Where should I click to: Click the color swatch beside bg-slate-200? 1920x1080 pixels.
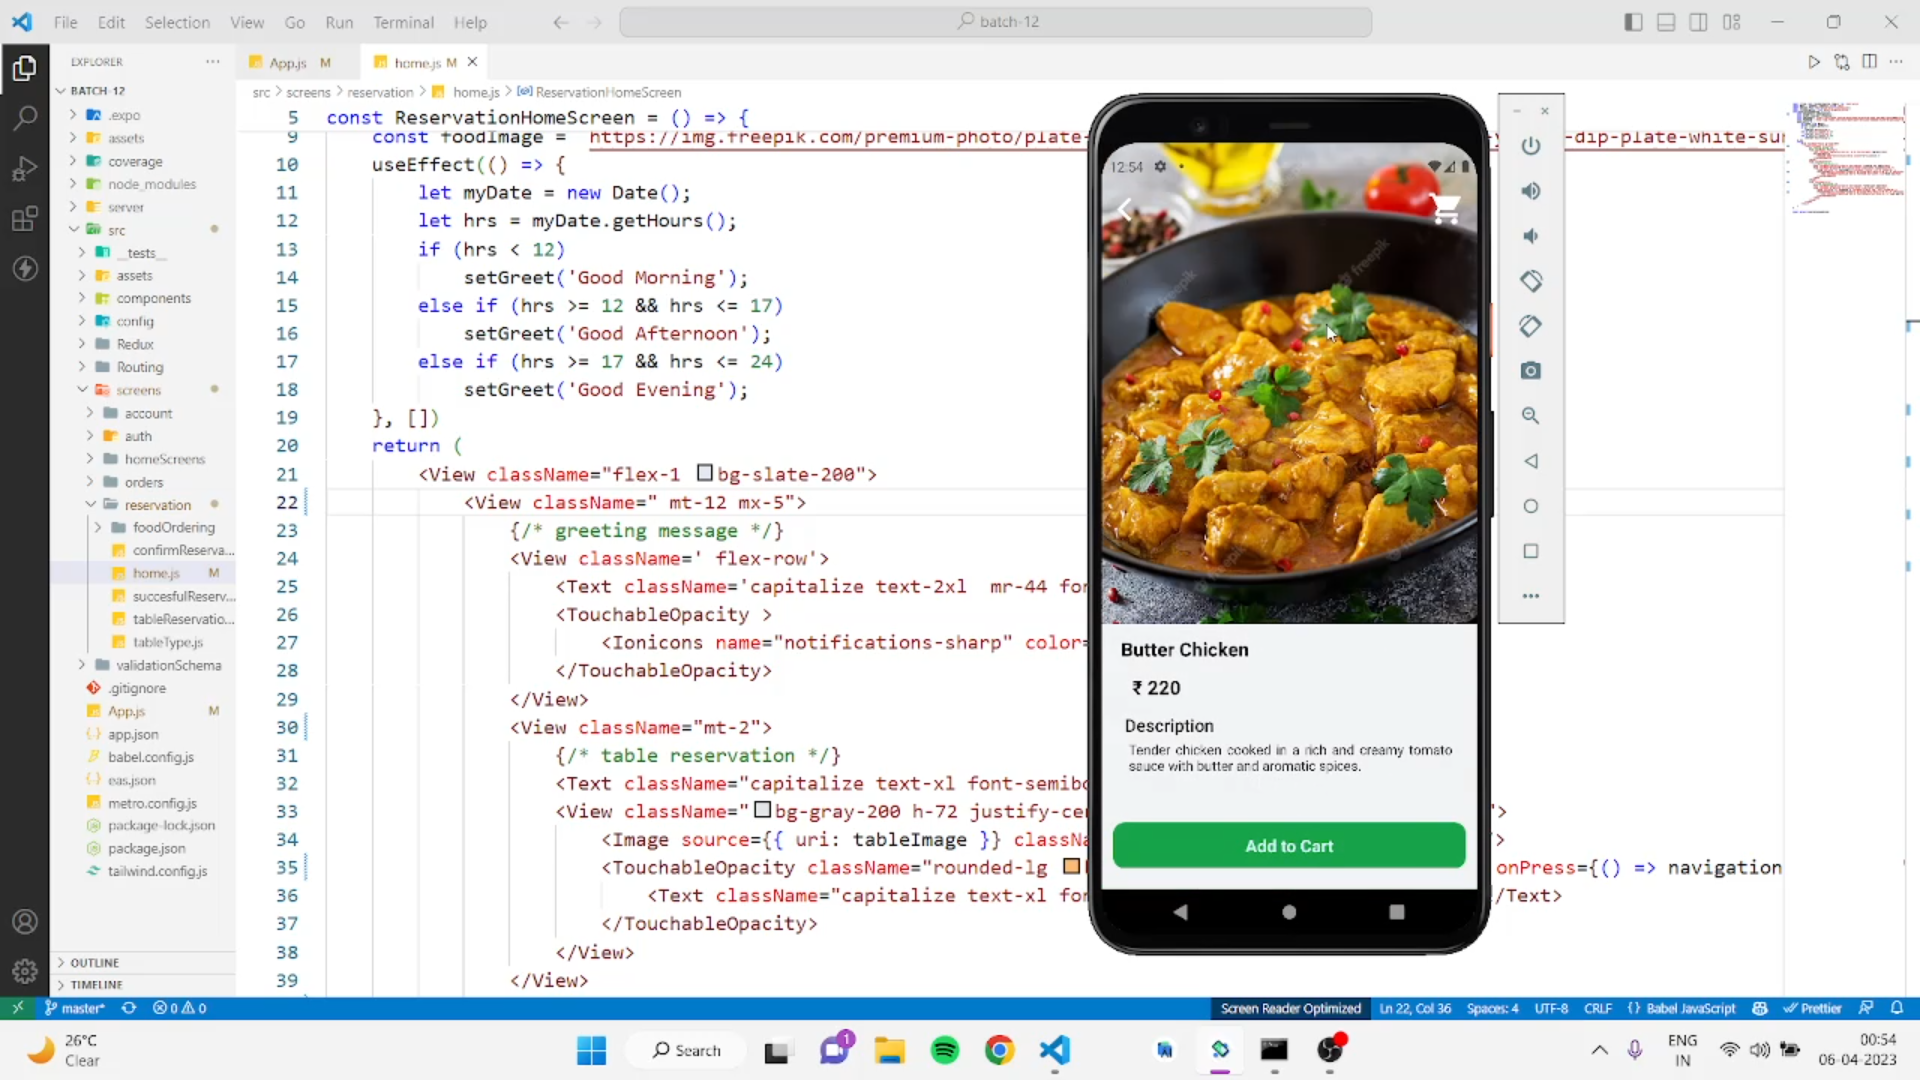[704, 474]
